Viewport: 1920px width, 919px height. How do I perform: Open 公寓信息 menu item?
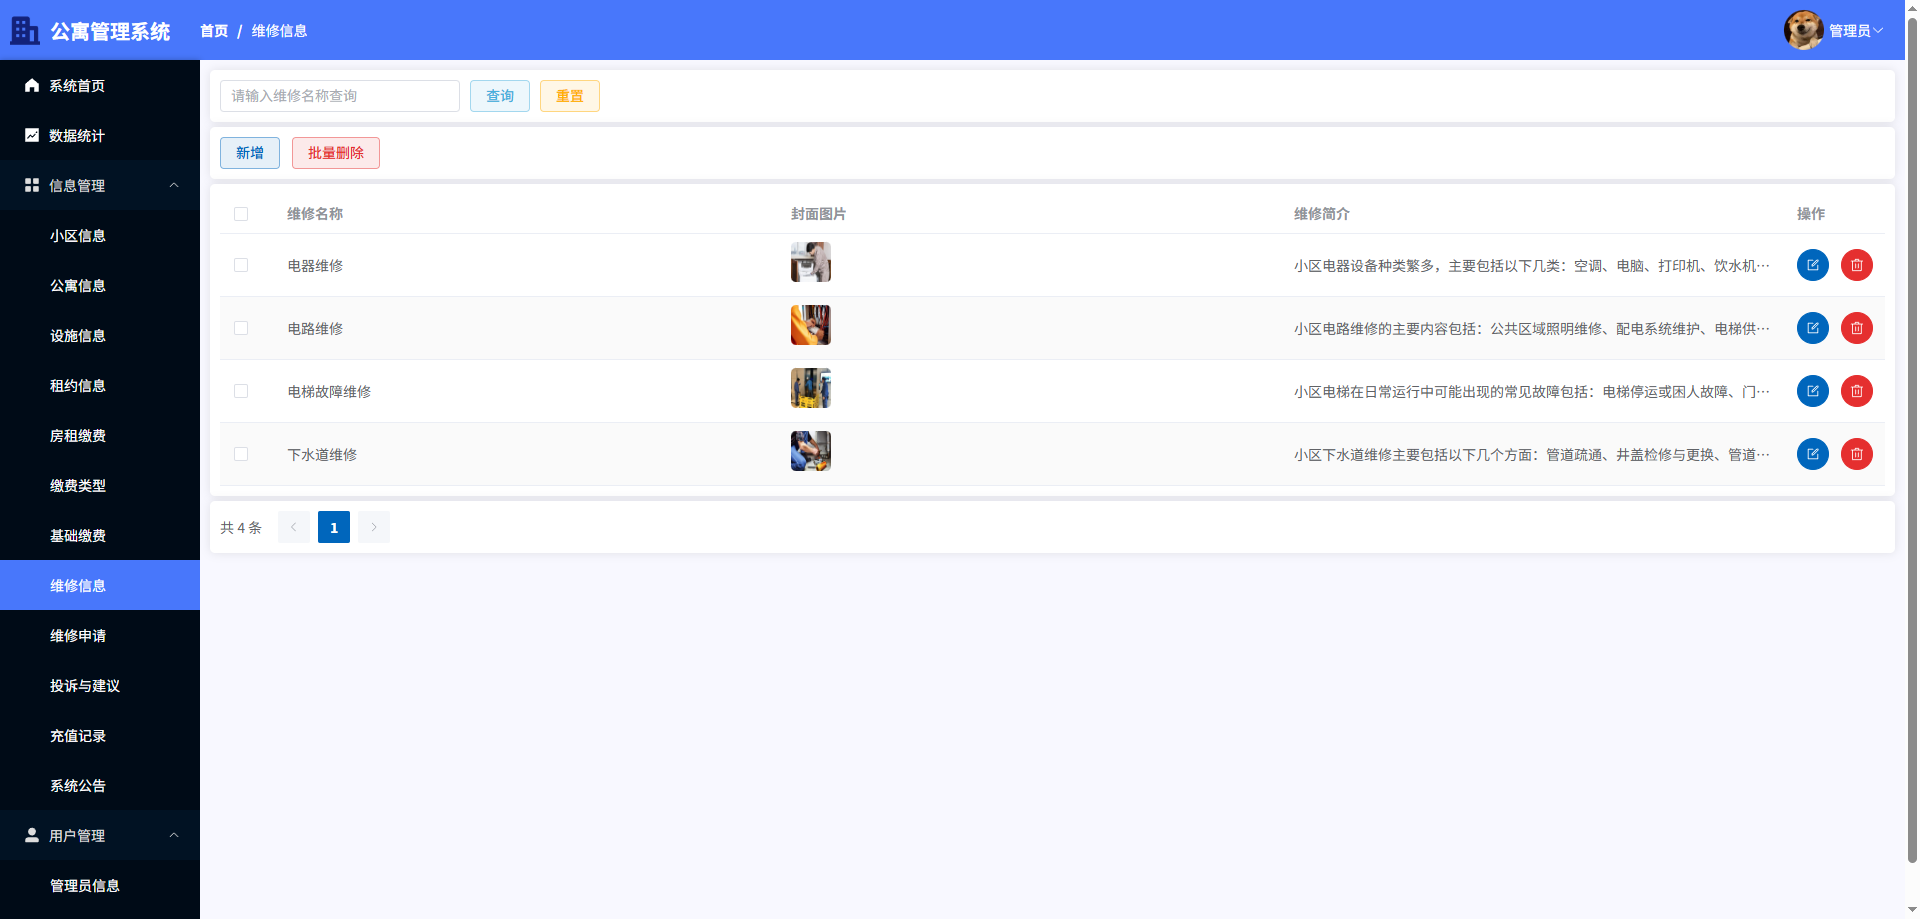tap(100, 285)
